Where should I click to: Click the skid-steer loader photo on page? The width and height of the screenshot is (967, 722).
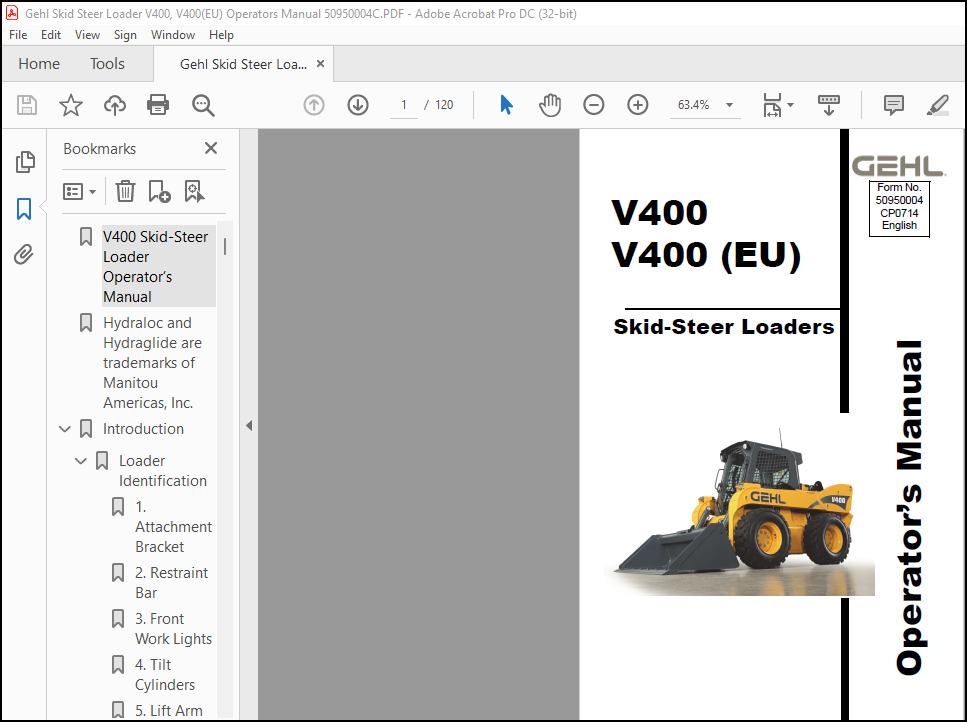pyautogui.click(x=739, y=511)
